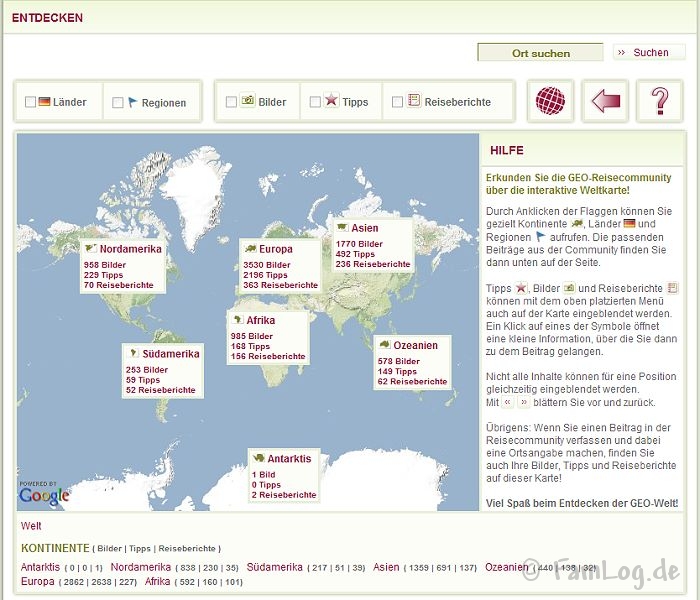Open Nordamerika title on the map

tap(130, 249)
